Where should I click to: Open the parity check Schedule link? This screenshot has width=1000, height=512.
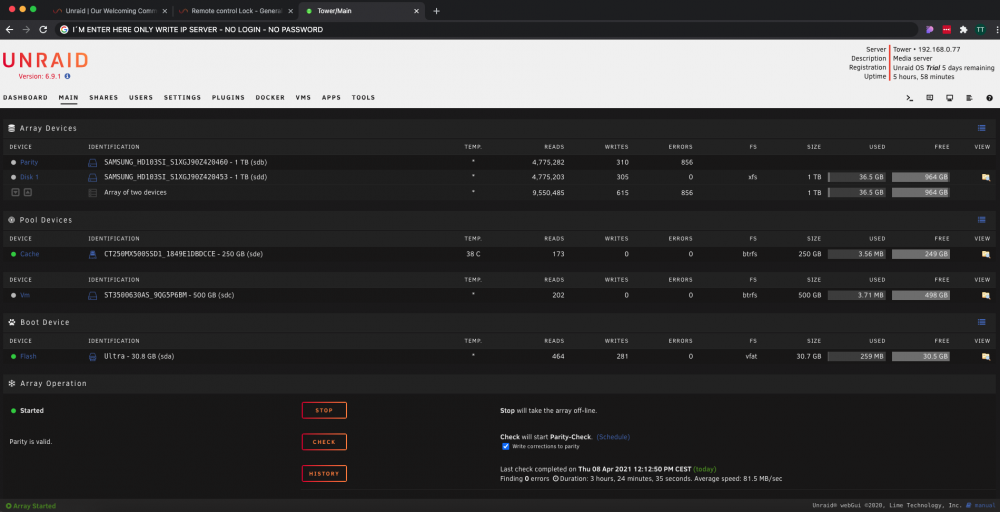click(613, 437)
